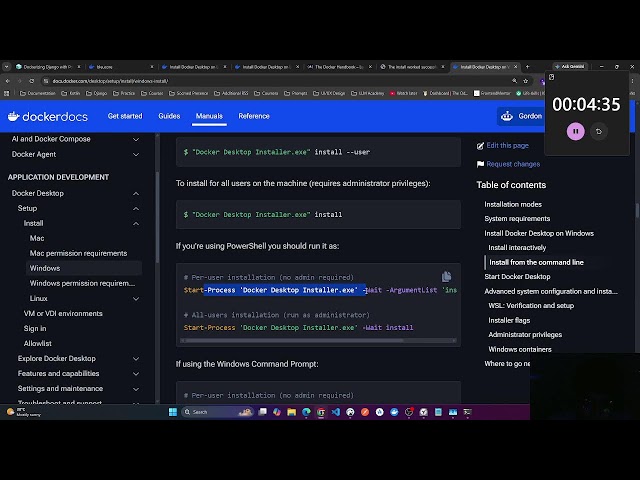The image size is (640, 480).
Task: Expand Features and capabilities section
Action: coord(136,374)
